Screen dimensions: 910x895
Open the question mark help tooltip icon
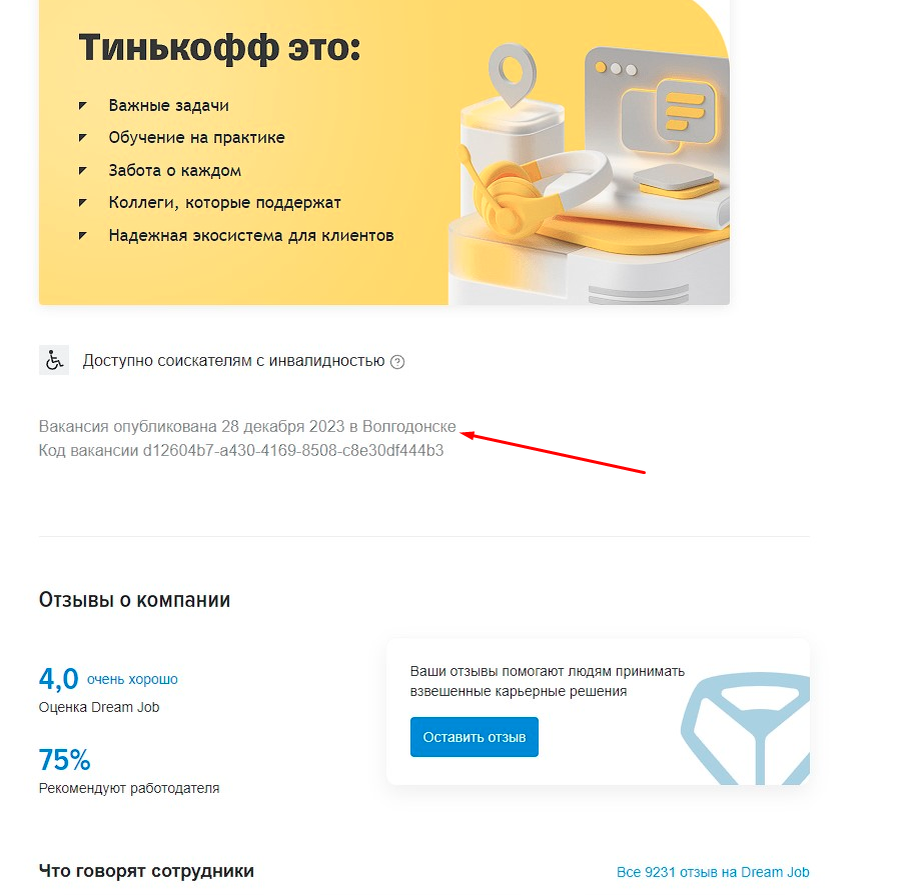click(397, 362)
